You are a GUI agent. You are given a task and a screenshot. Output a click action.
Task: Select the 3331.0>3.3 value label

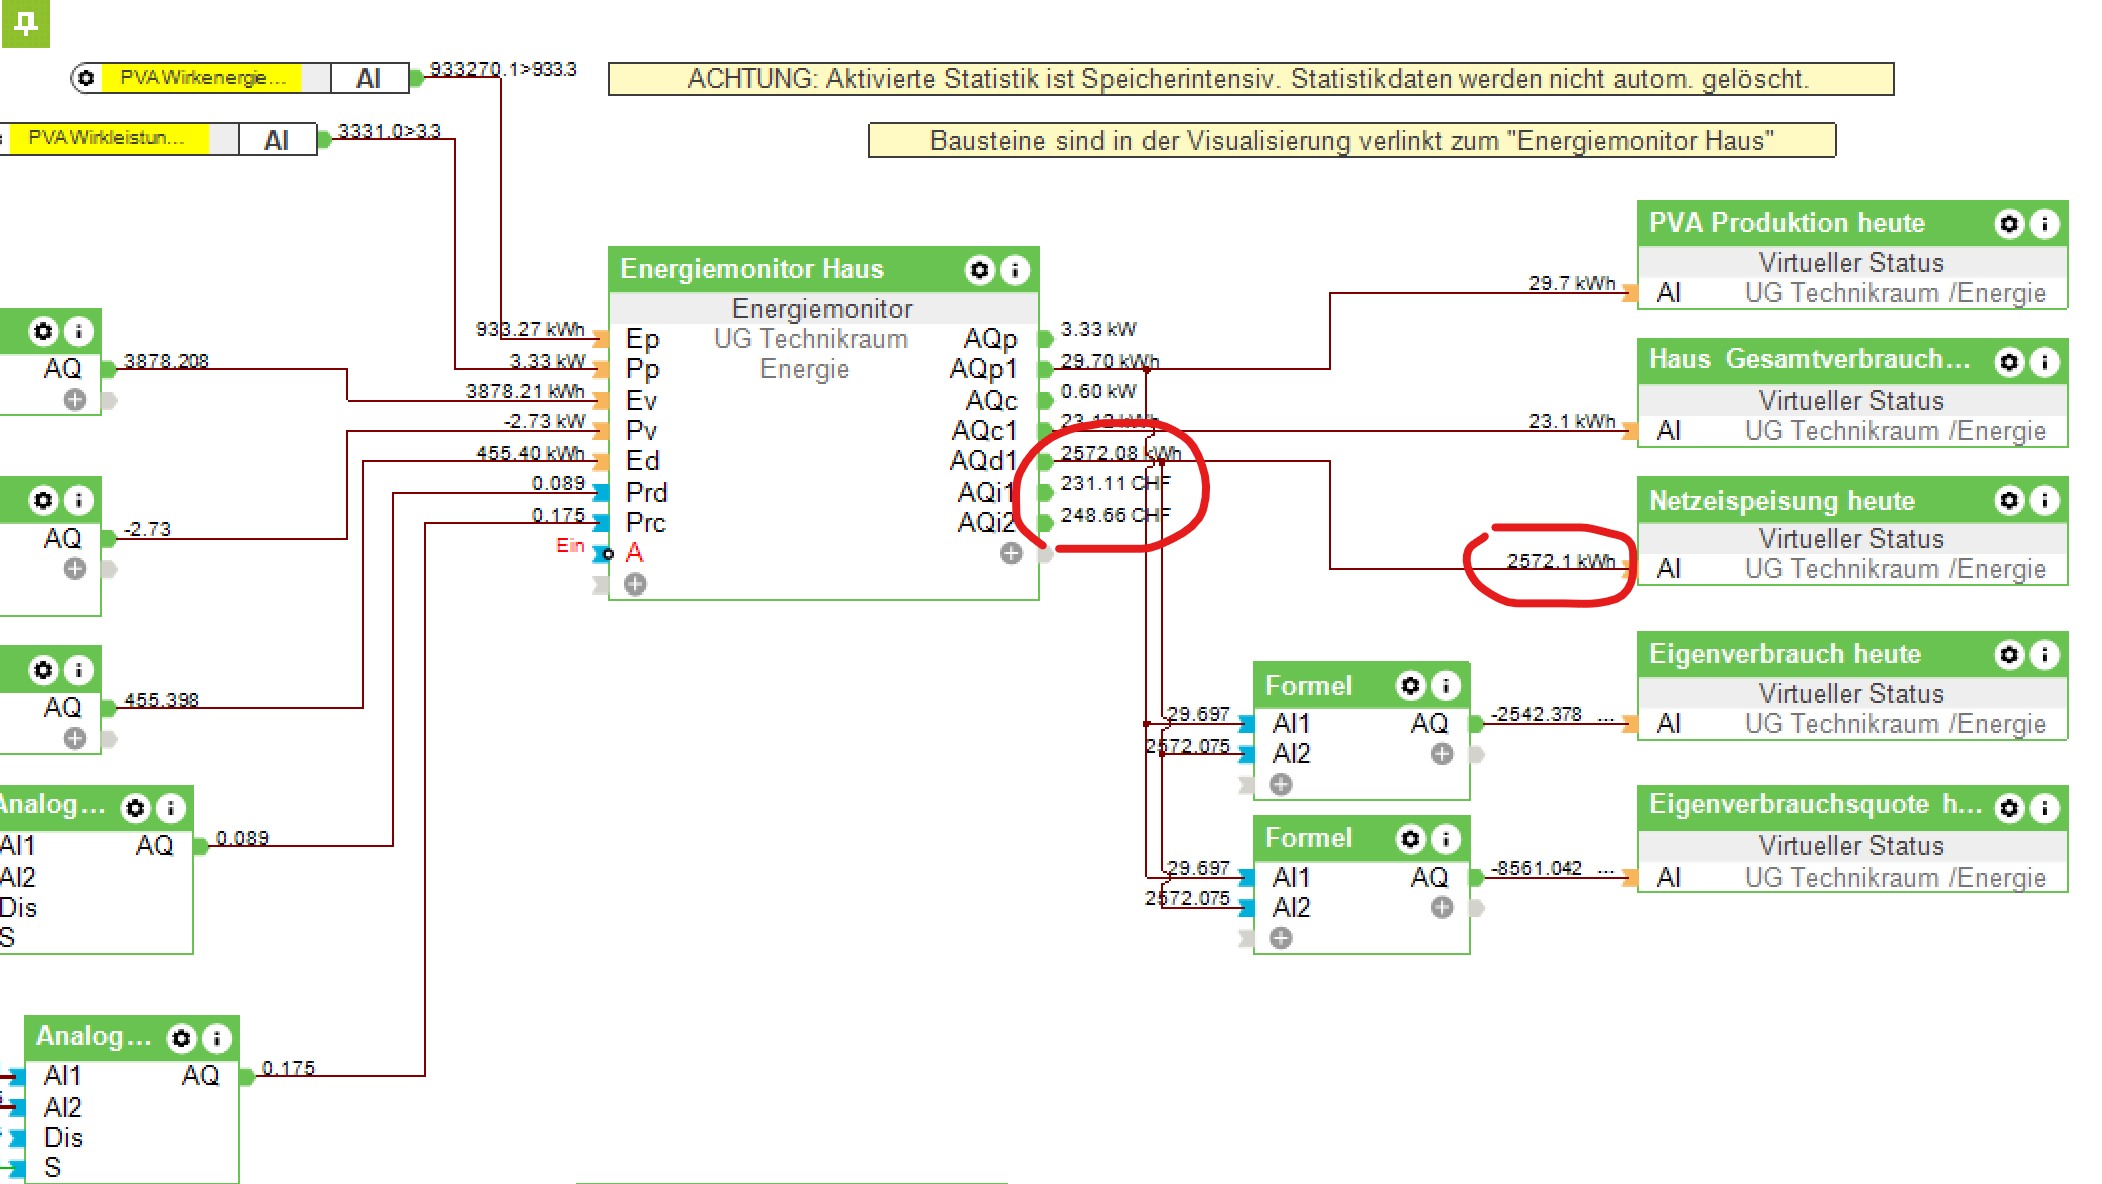coord(389,131)
